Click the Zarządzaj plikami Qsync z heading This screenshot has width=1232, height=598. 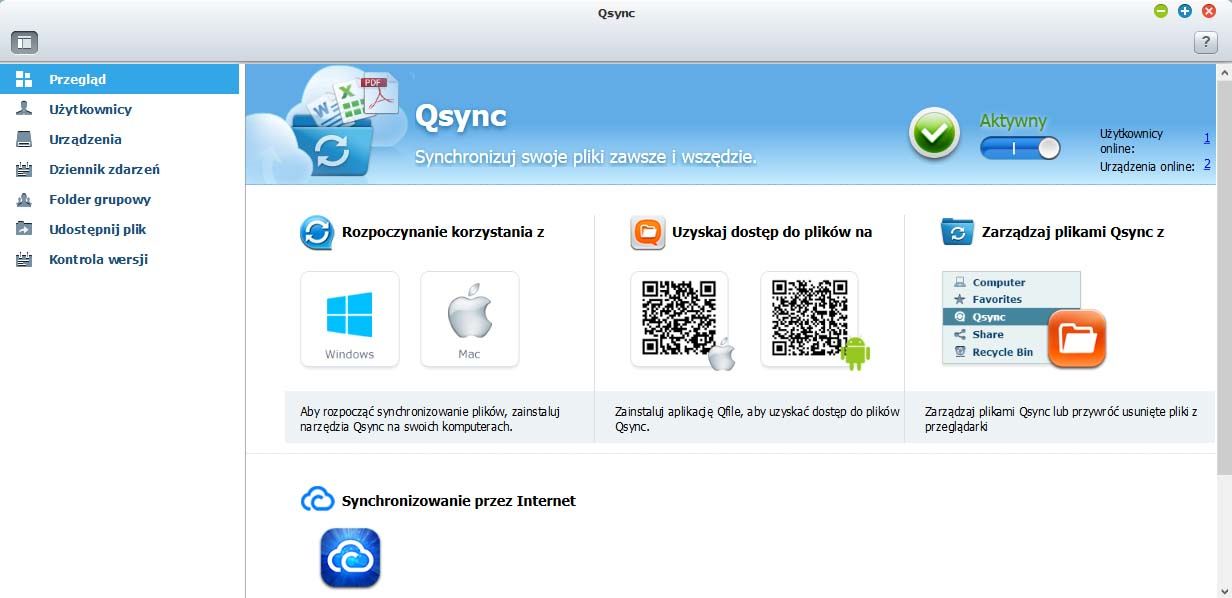click(1073, 232)
